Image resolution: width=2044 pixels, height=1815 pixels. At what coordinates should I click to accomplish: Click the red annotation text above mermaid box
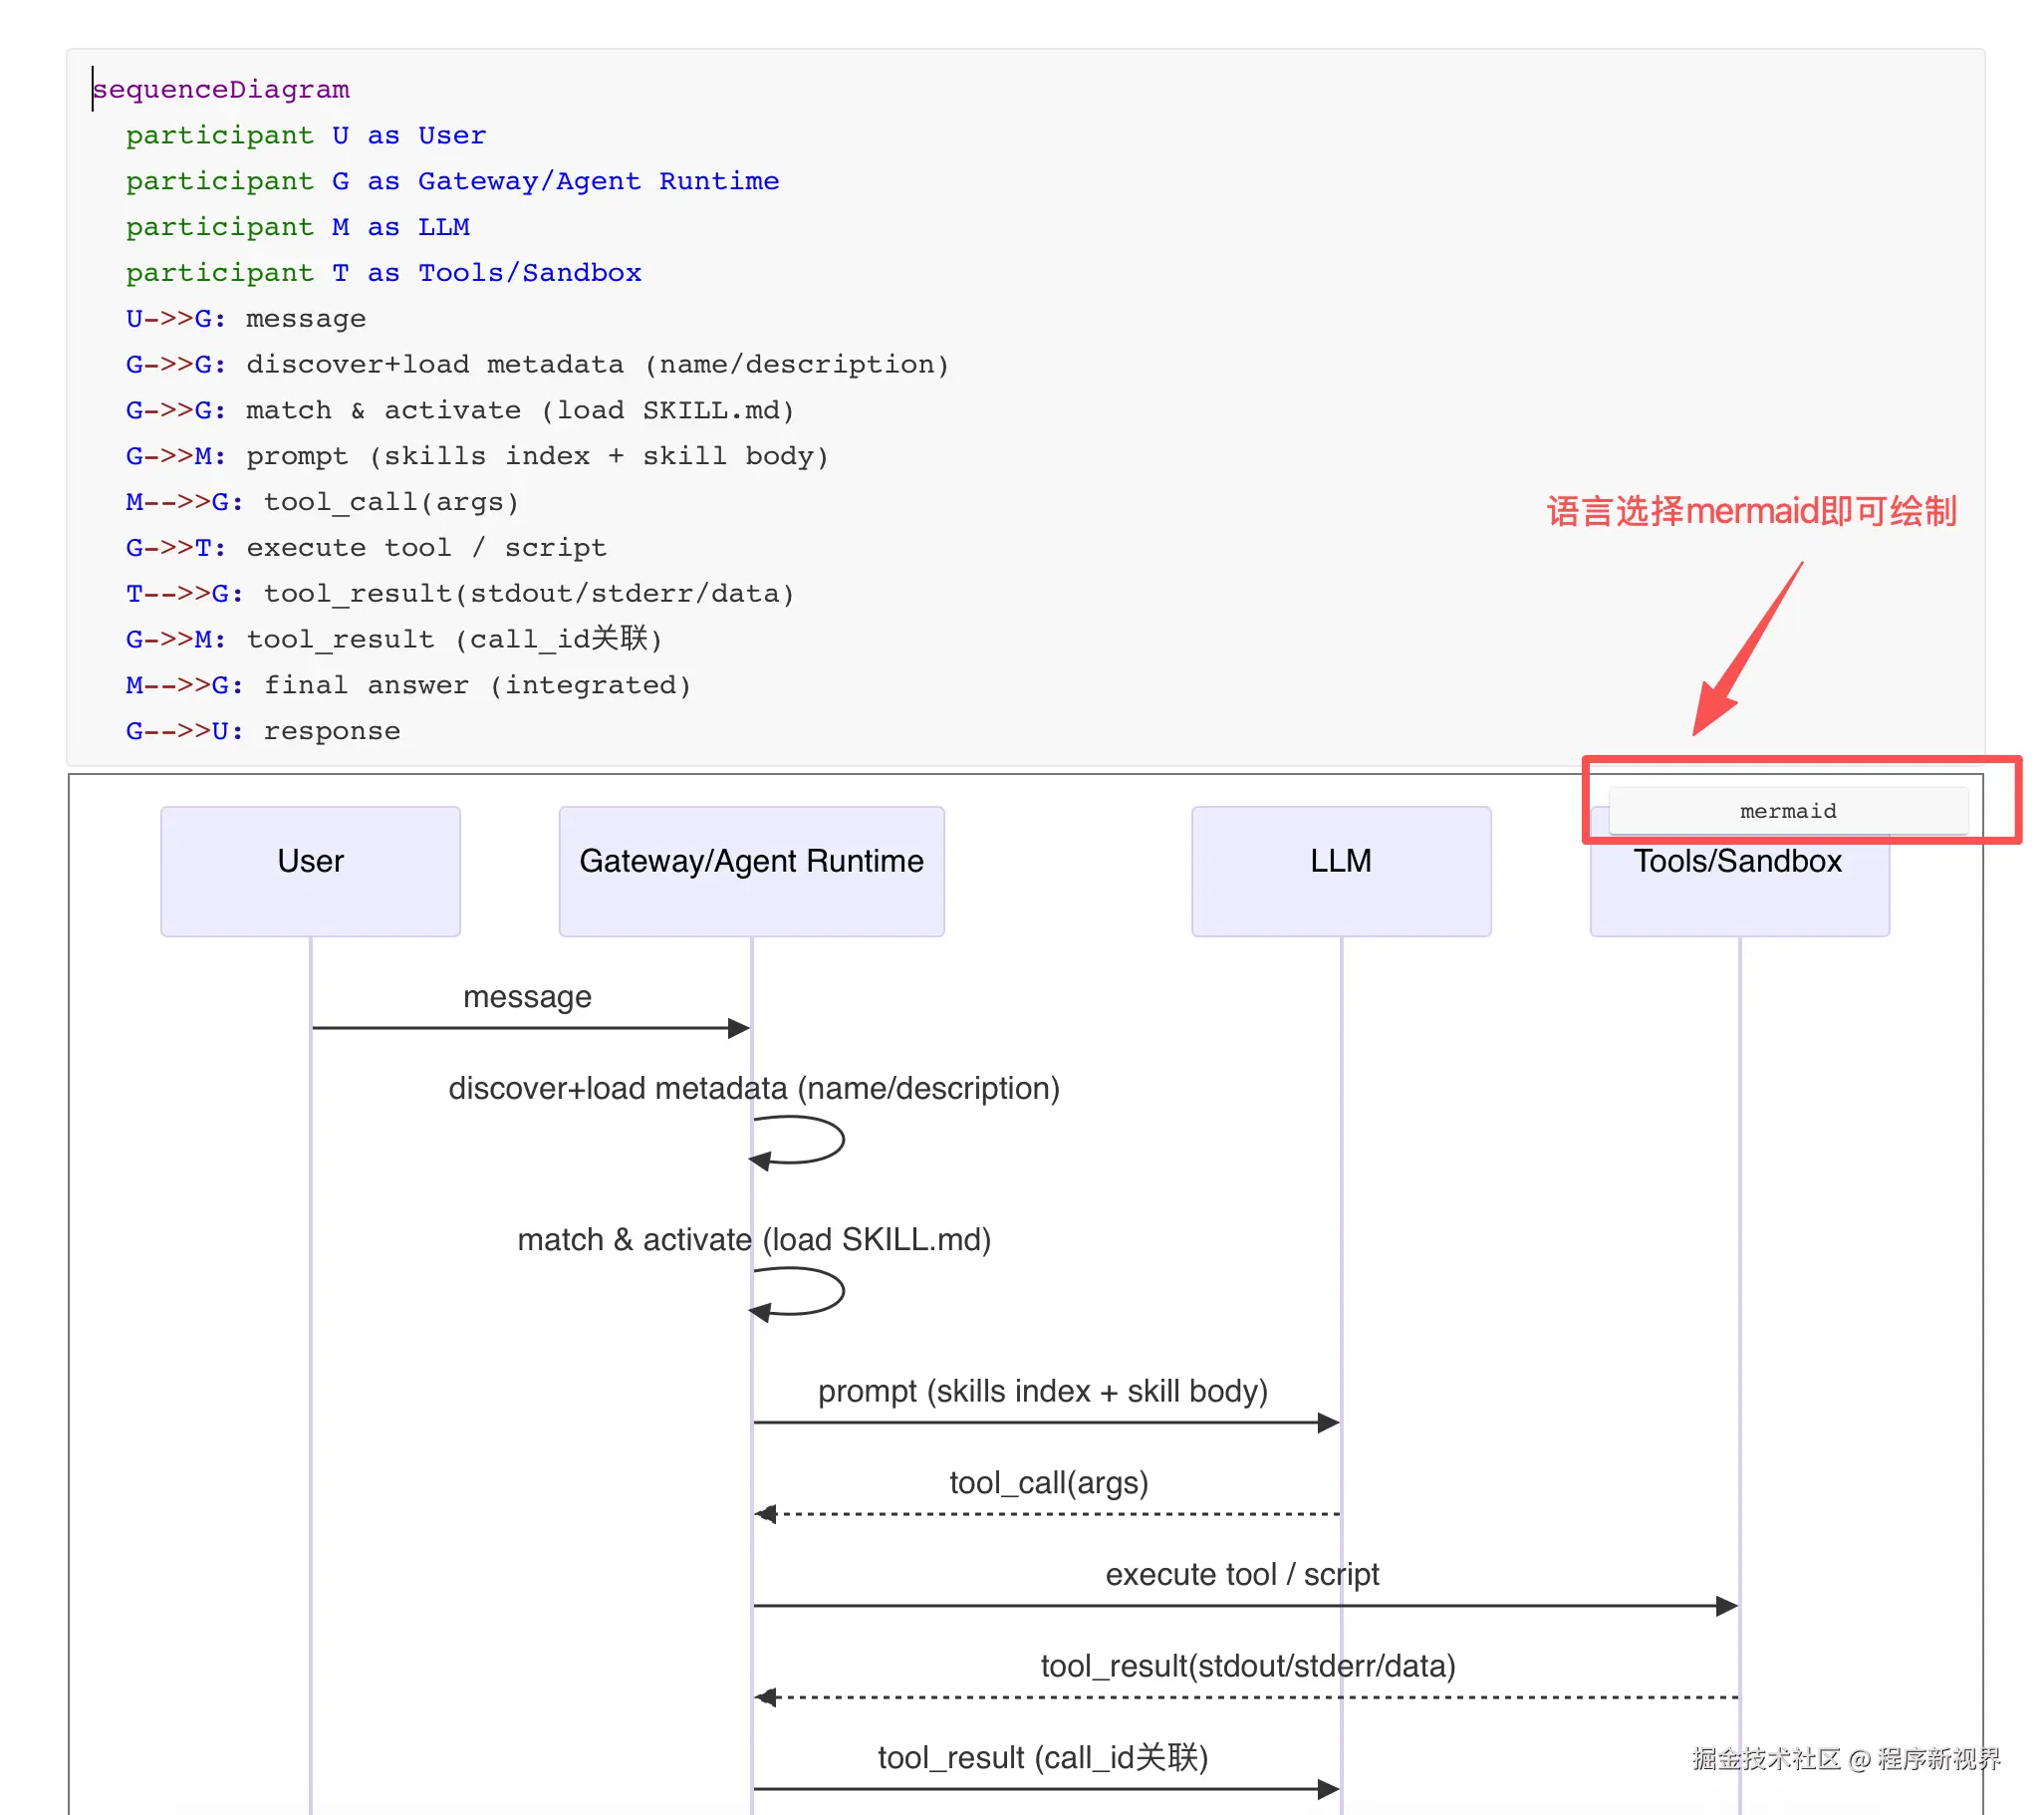[1750, 511]
